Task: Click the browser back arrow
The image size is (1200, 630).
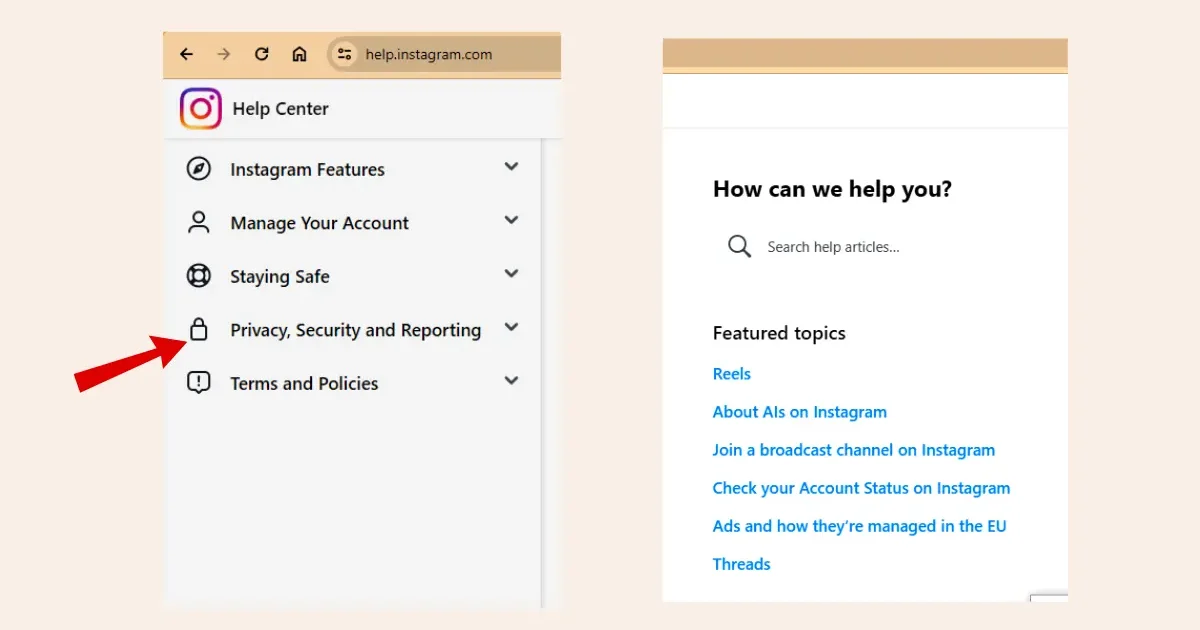Action: 186,54
